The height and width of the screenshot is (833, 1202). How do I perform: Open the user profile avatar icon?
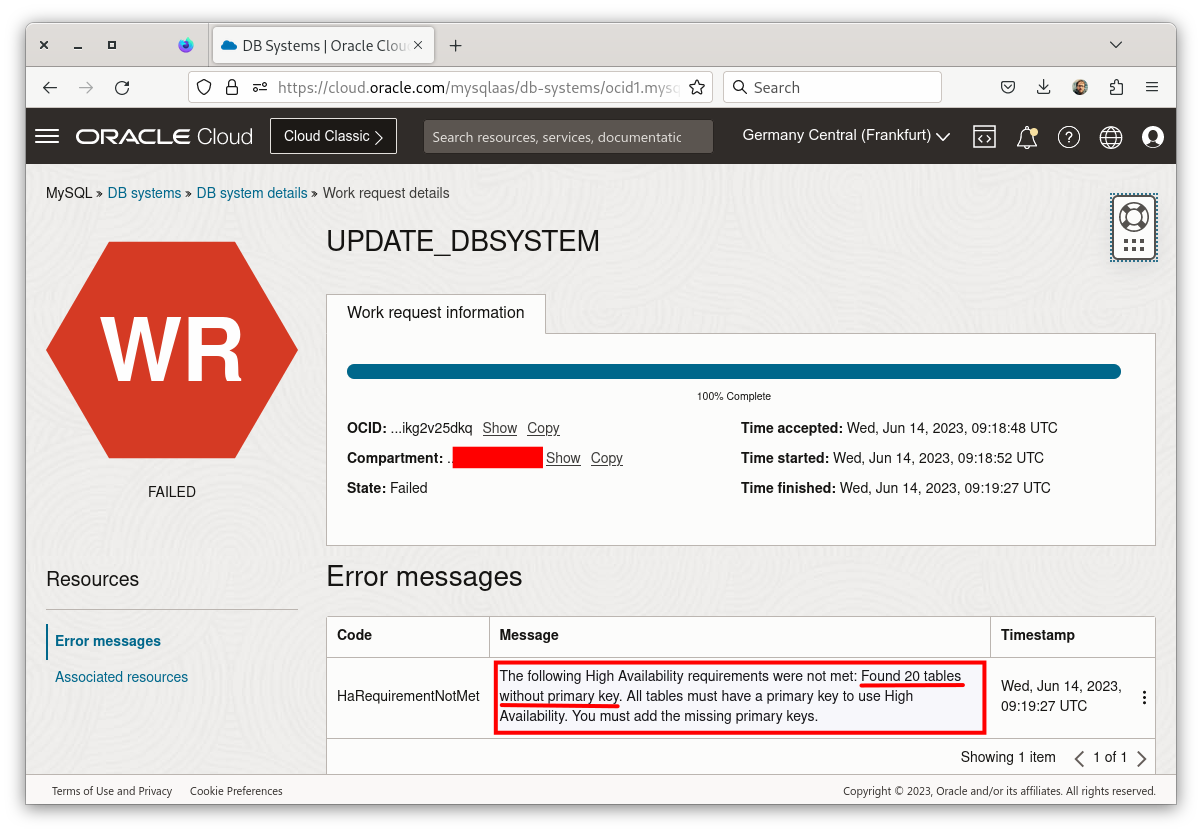click(x=1153, y=137)
